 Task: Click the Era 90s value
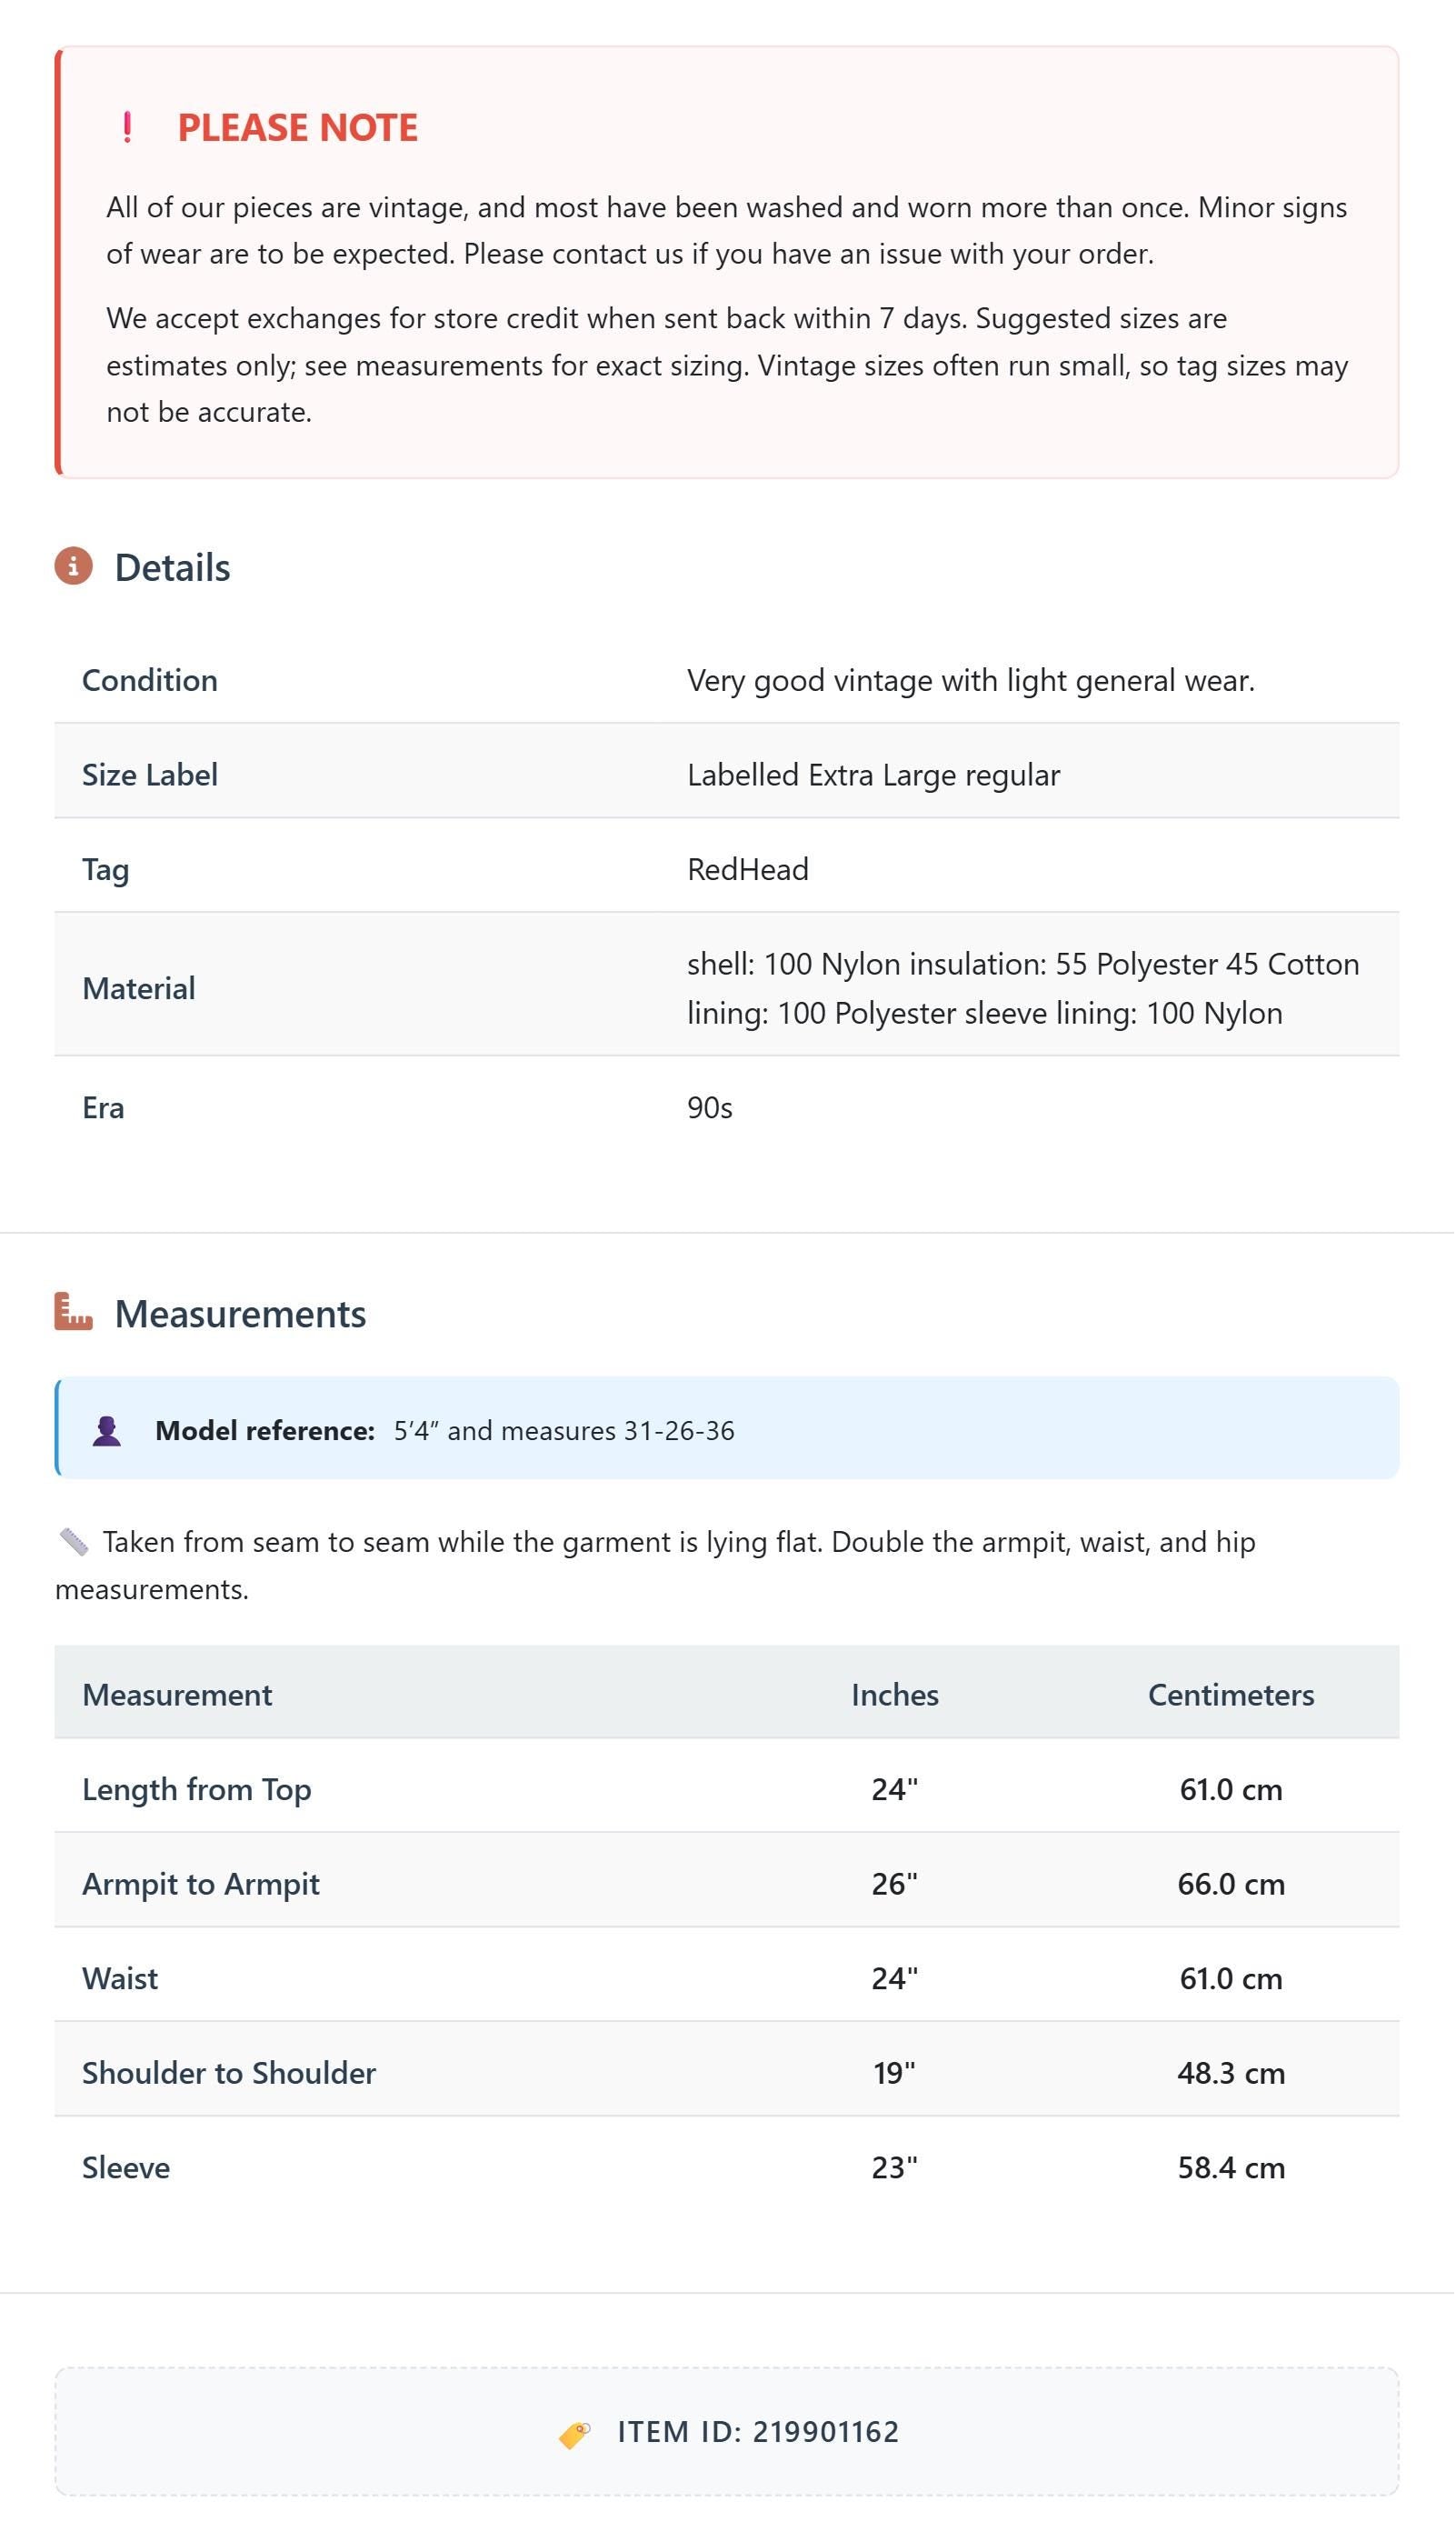(x=709, y=1107)
